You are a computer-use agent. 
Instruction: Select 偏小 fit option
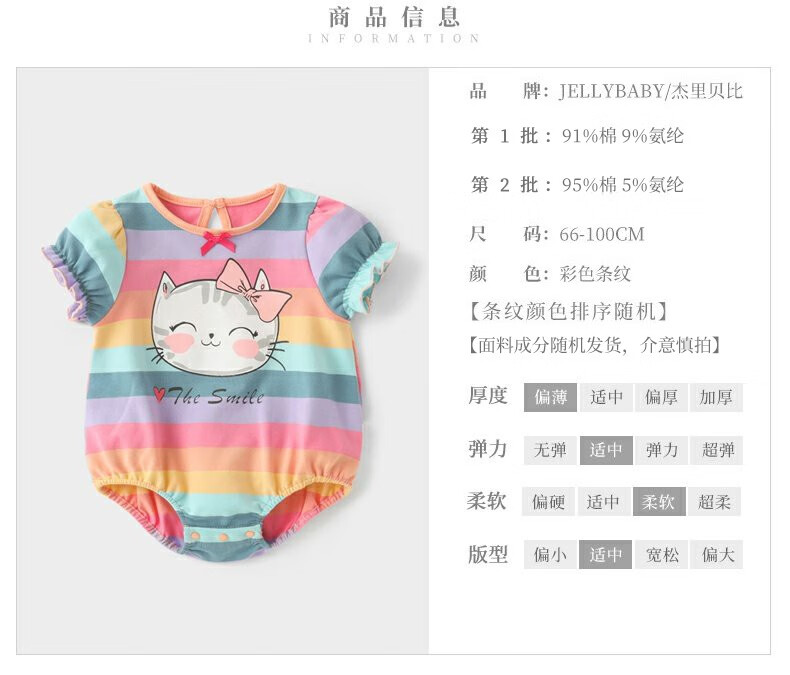[x=550, y=555]
